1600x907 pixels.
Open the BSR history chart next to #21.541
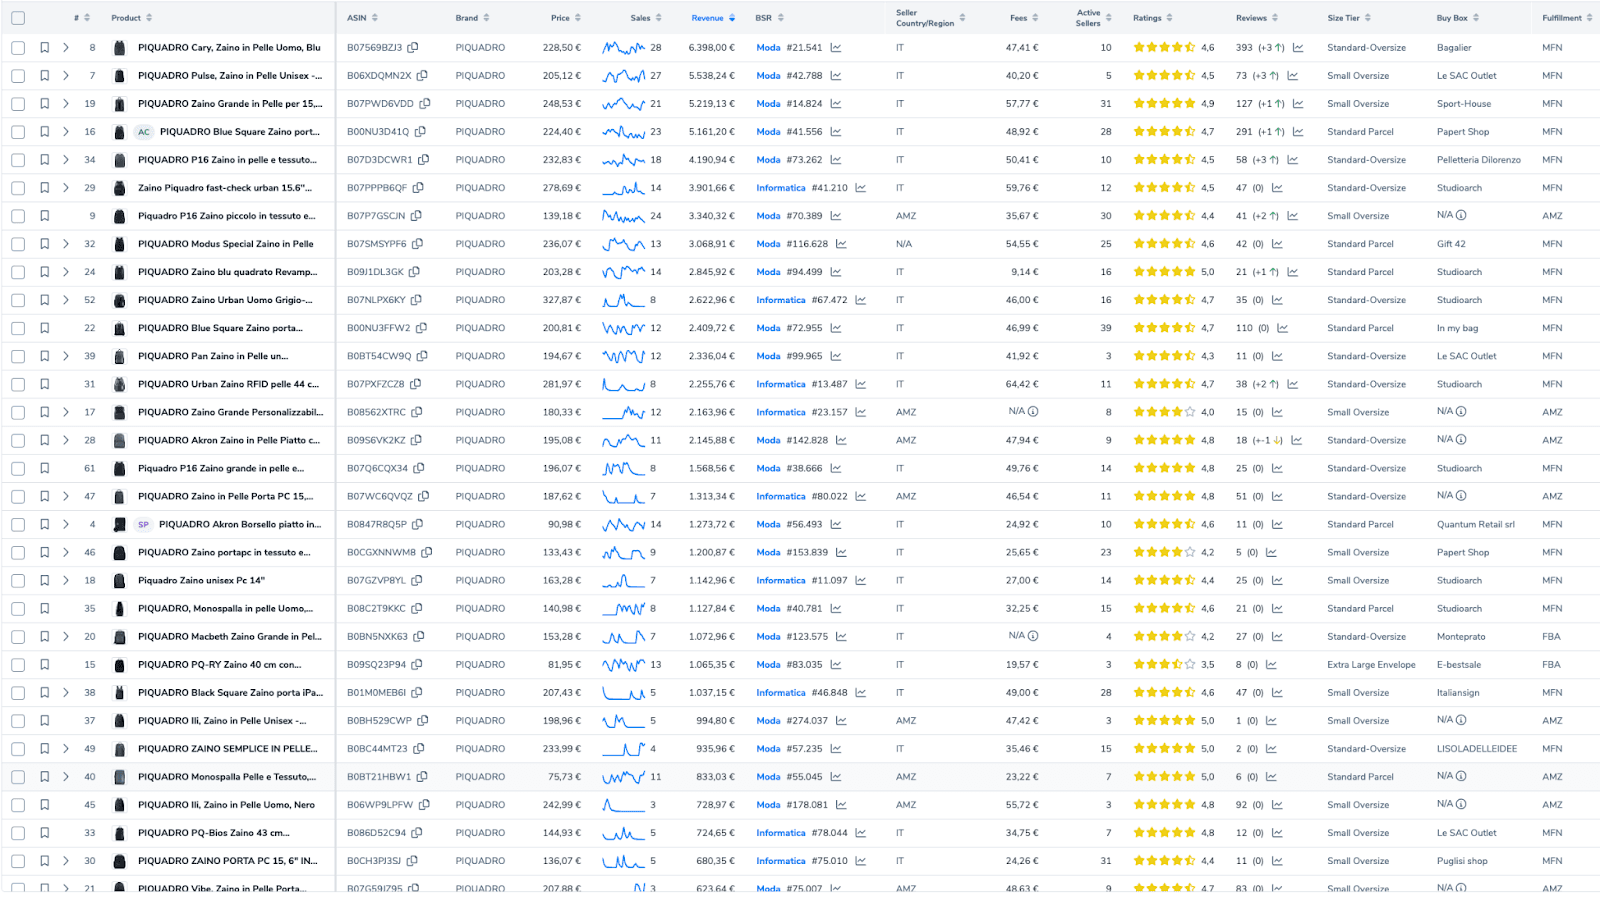point(835,47)
